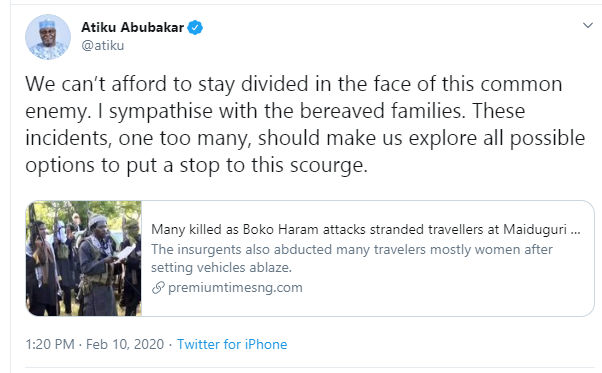Click 'options to put a stop to this scourge' text
This screenshot has height=373, width=602.
197,165
